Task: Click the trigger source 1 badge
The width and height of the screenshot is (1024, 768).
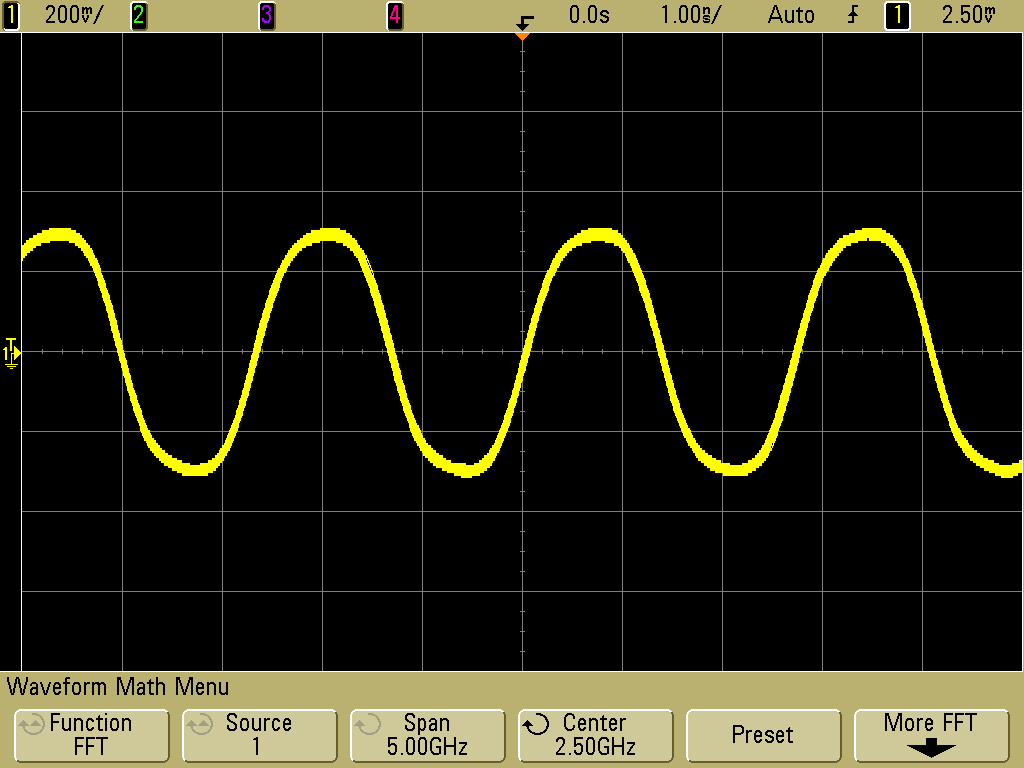Action: (897, 15)
